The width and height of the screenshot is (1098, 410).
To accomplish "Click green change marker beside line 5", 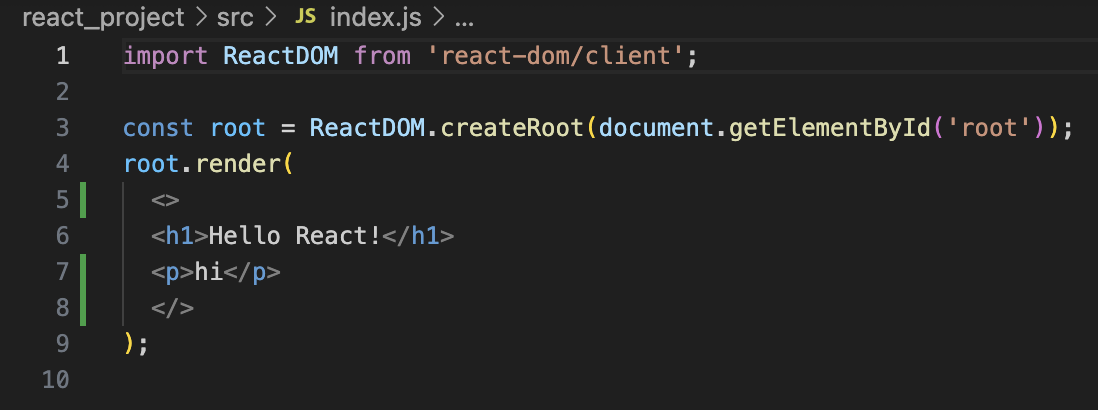I will pos(83,200).
